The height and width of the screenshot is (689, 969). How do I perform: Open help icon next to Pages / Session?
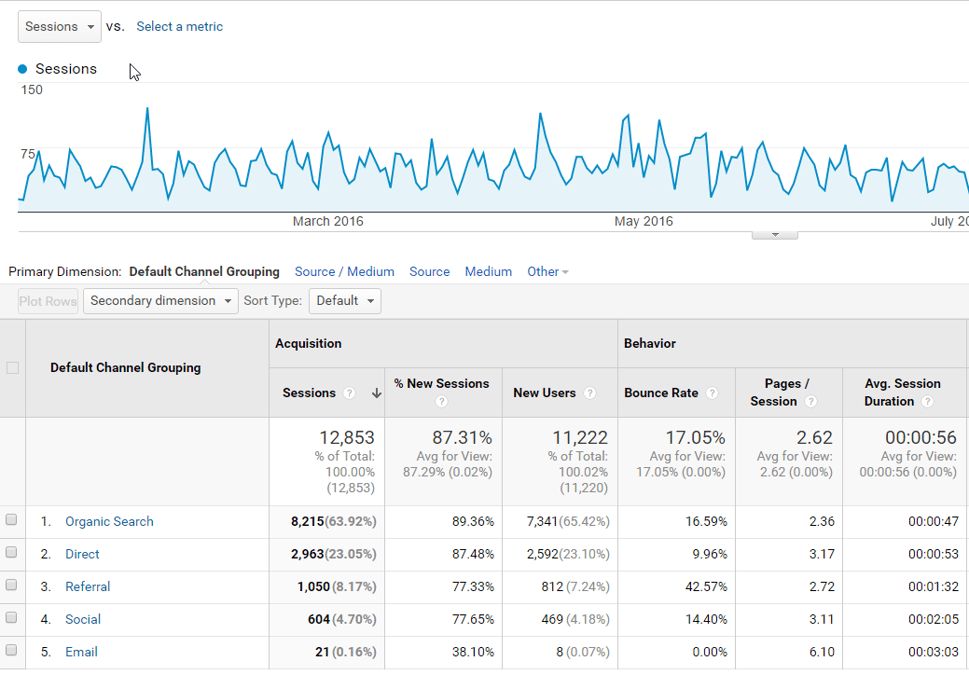pyautogui.click(x=811, y=402)
